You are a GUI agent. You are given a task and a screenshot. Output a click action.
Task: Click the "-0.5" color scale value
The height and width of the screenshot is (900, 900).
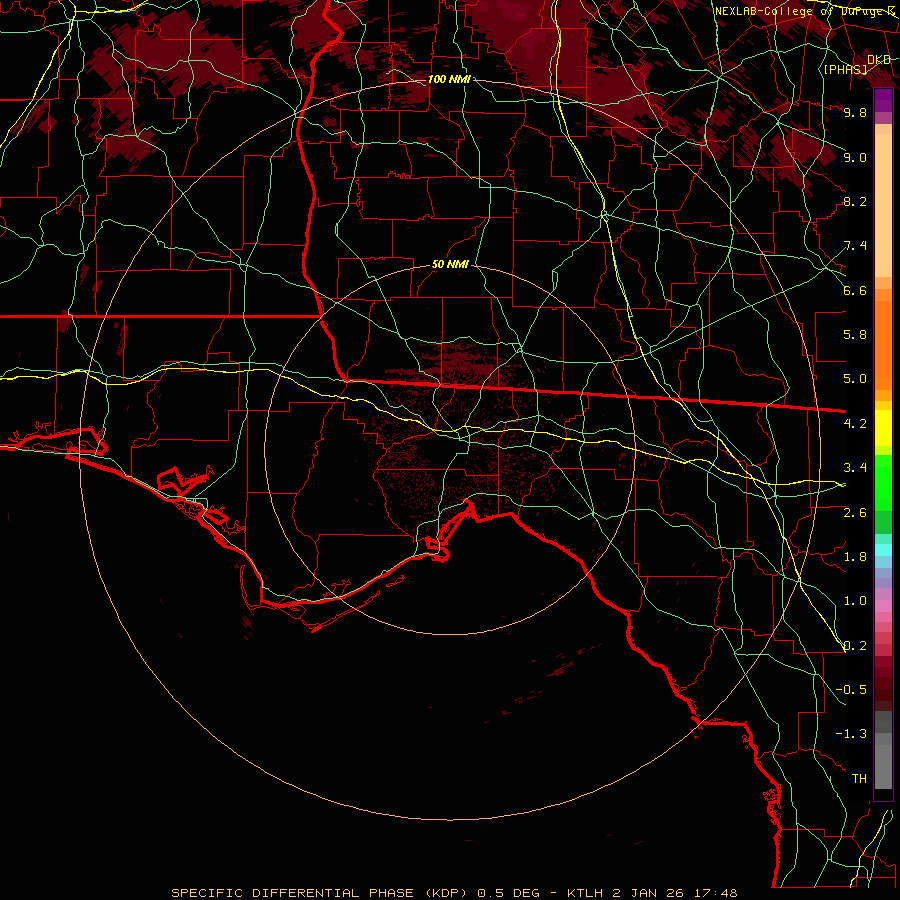(851, 690)
